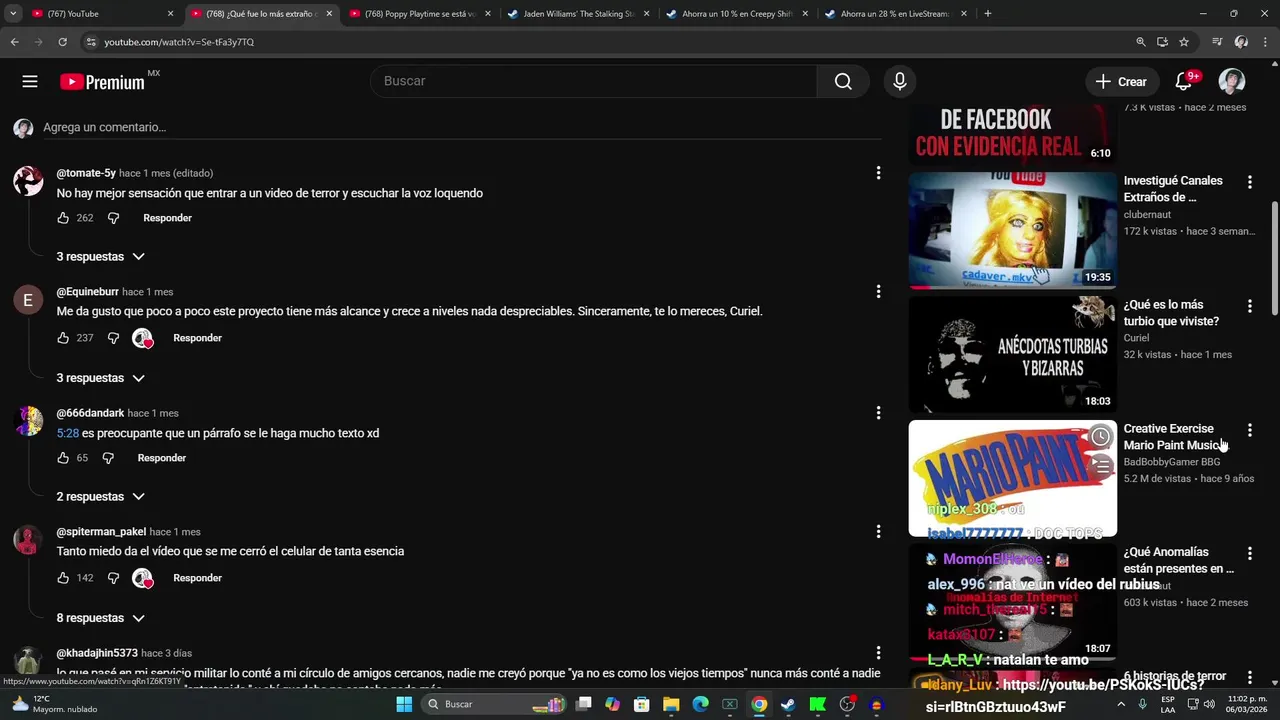The width and height of the screenshot is (1280, 720).
Task: Expand 3 respuestas under @Equineburr comment
Action: [x=100, y=378]
